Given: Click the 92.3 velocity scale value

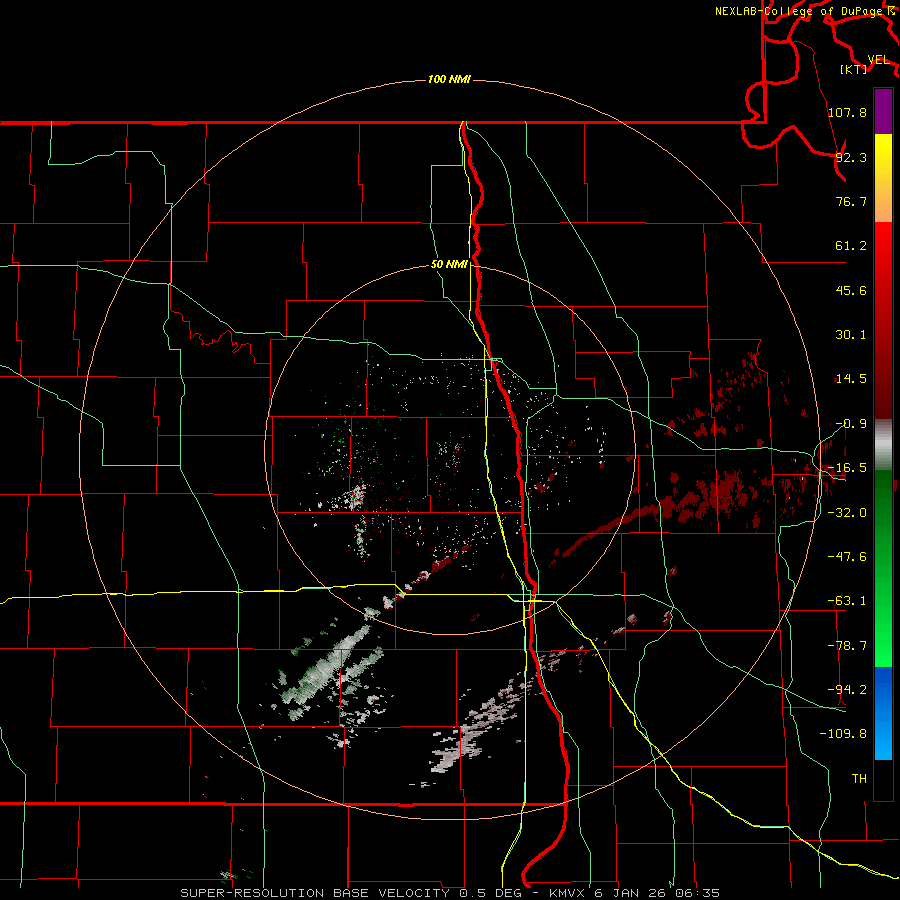Looking at the screenshot, I should tap(851, 157).
